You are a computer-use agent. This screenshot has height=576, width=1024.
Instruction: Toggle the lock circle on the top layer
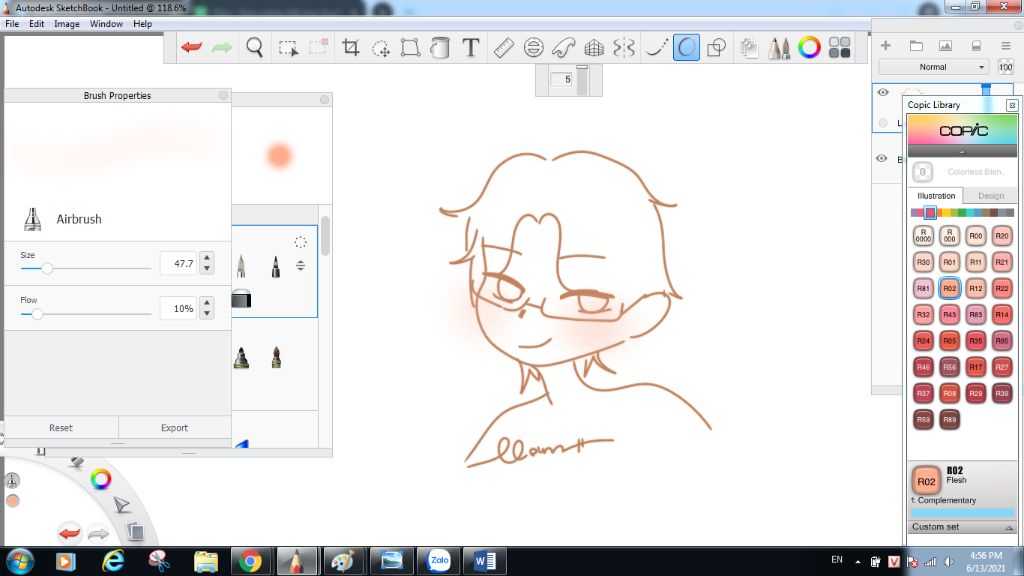point(883,122)
